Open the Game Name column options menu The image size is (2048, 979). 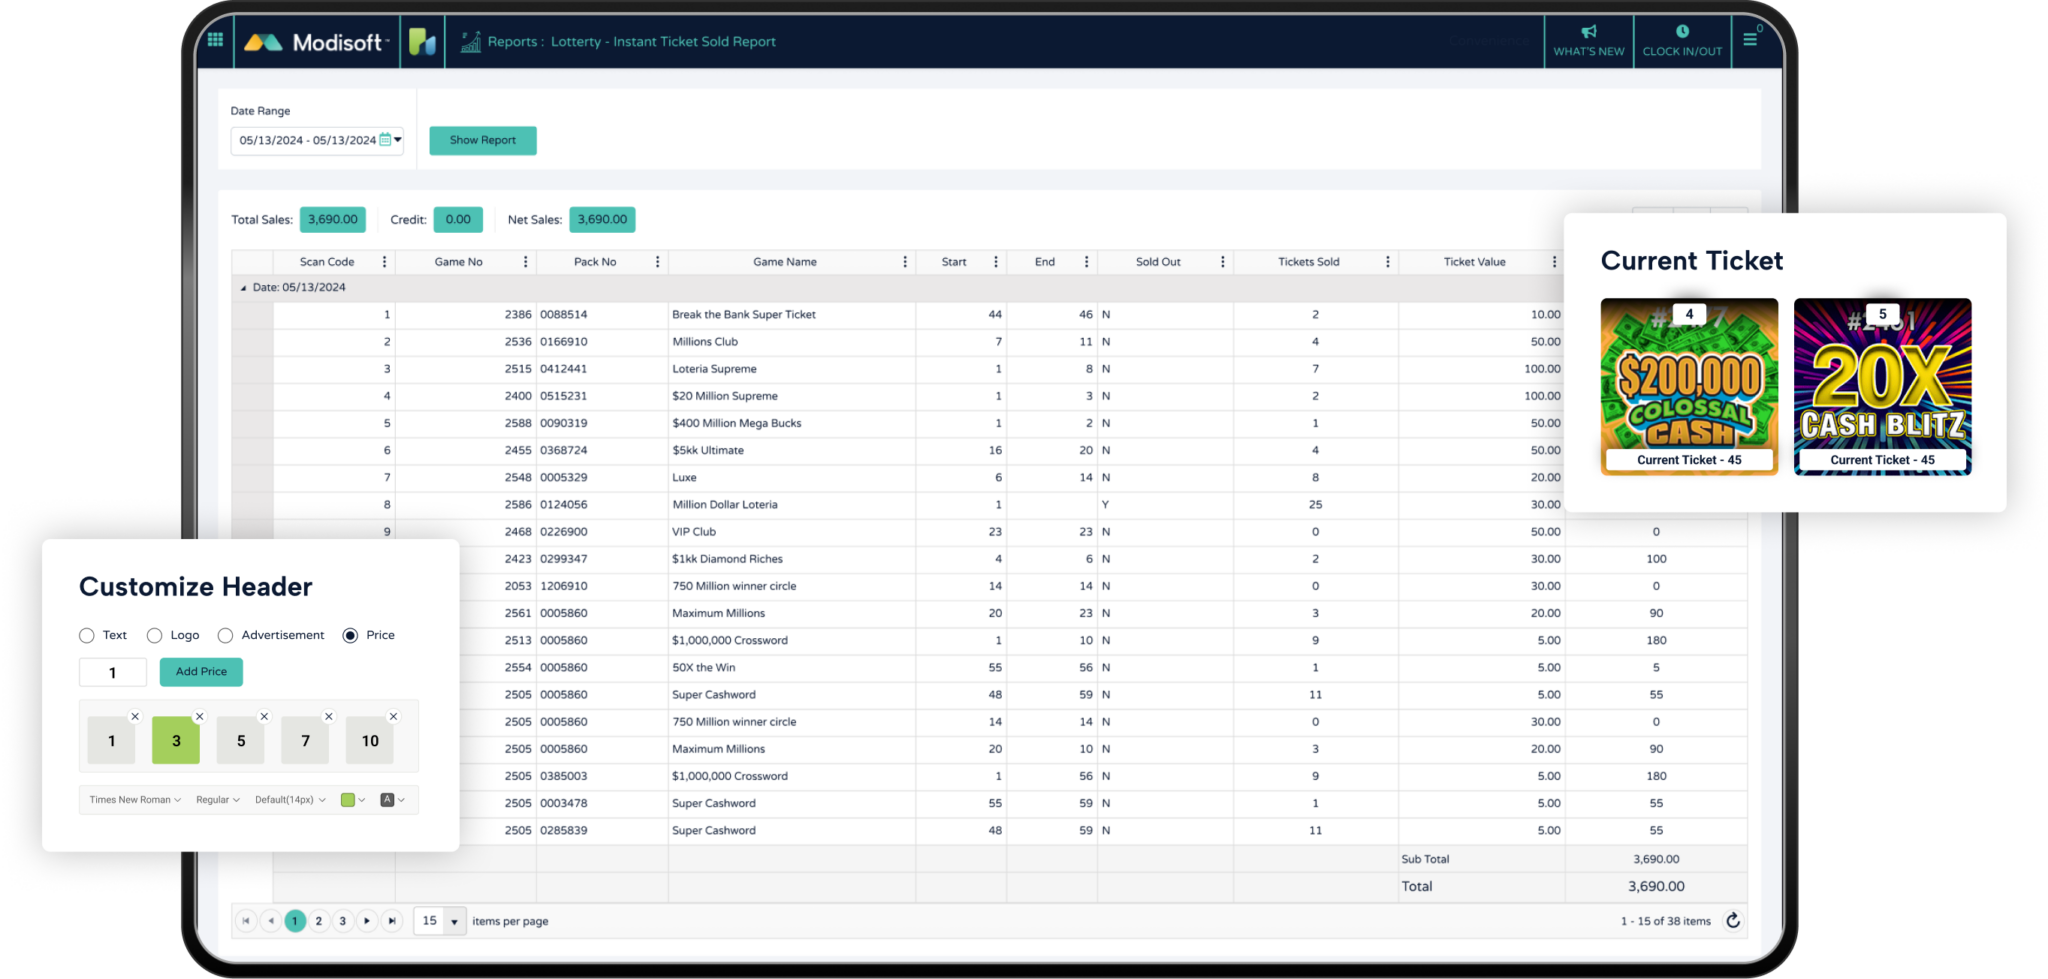coord(905,262)
